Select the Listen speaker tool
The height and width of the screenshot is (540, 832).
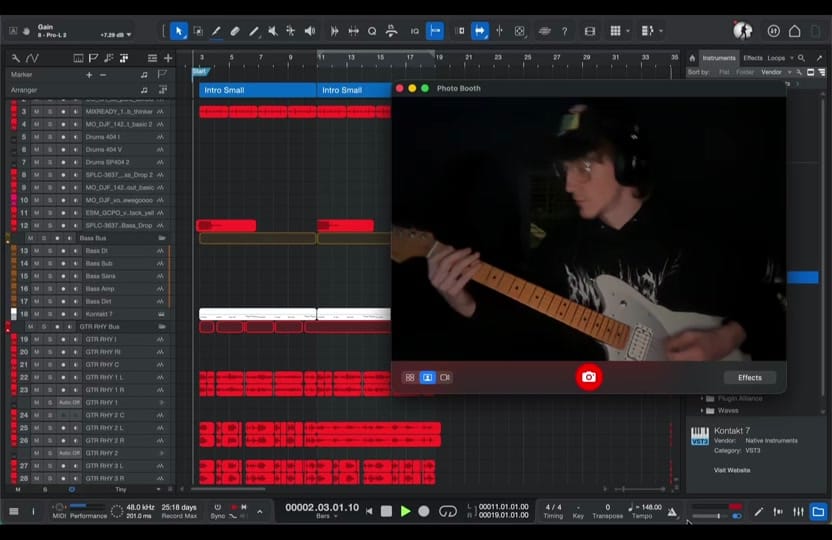[310, 31]
